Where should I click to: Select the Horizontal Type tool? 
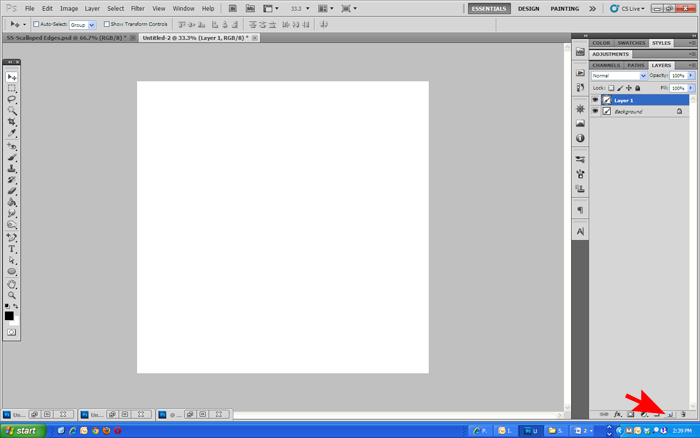pos(12,249)
